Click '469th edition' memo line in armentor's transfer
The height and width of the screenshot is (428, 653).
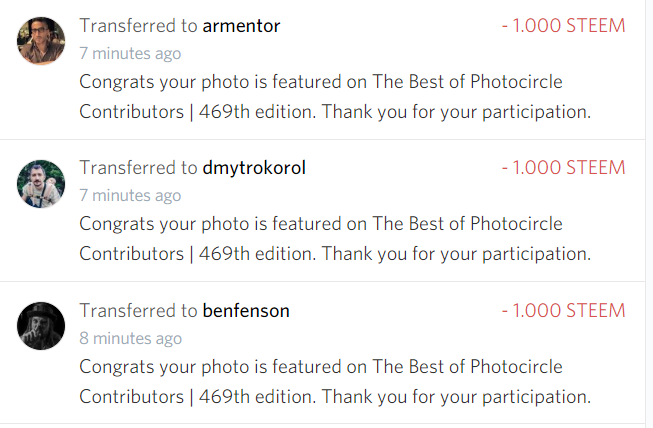coord(335,111)
